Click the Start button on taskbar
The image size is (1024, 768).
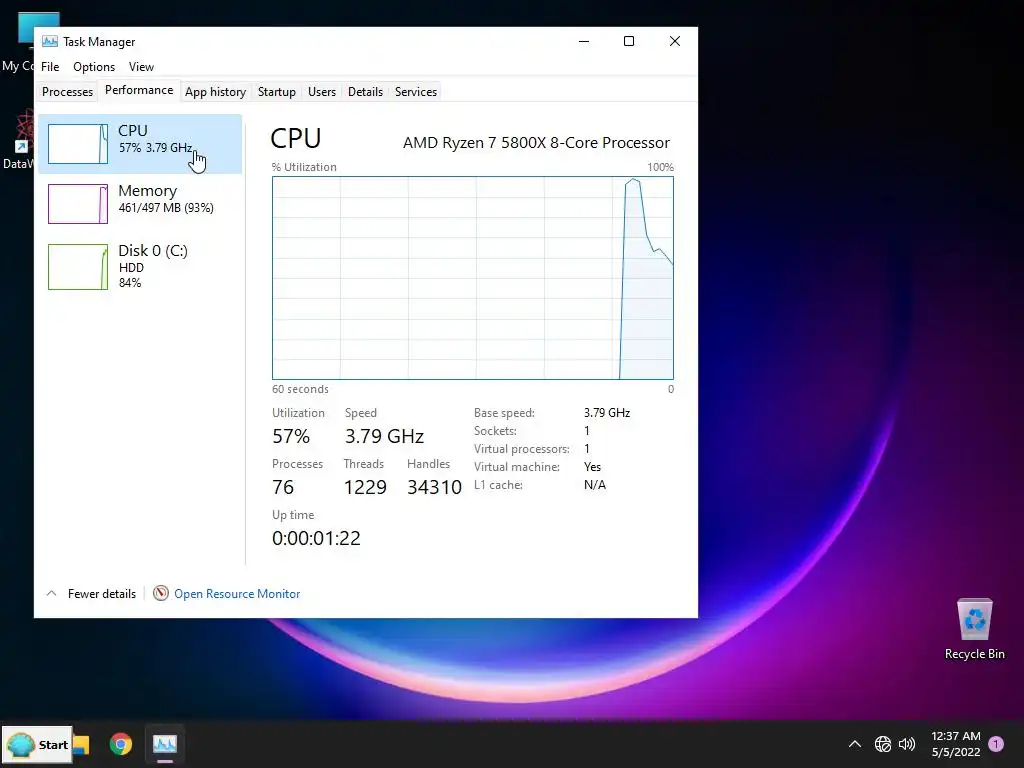(x=37, y=744)
